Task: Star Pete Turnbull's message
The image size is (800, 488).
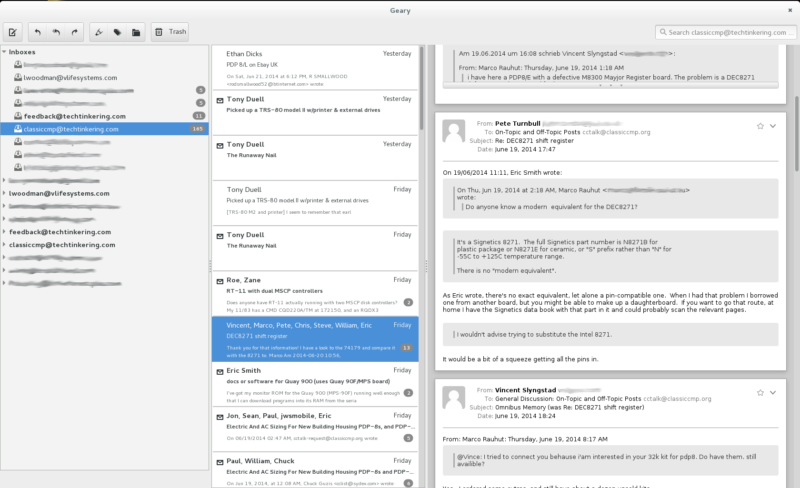Action: coord(760,126)
